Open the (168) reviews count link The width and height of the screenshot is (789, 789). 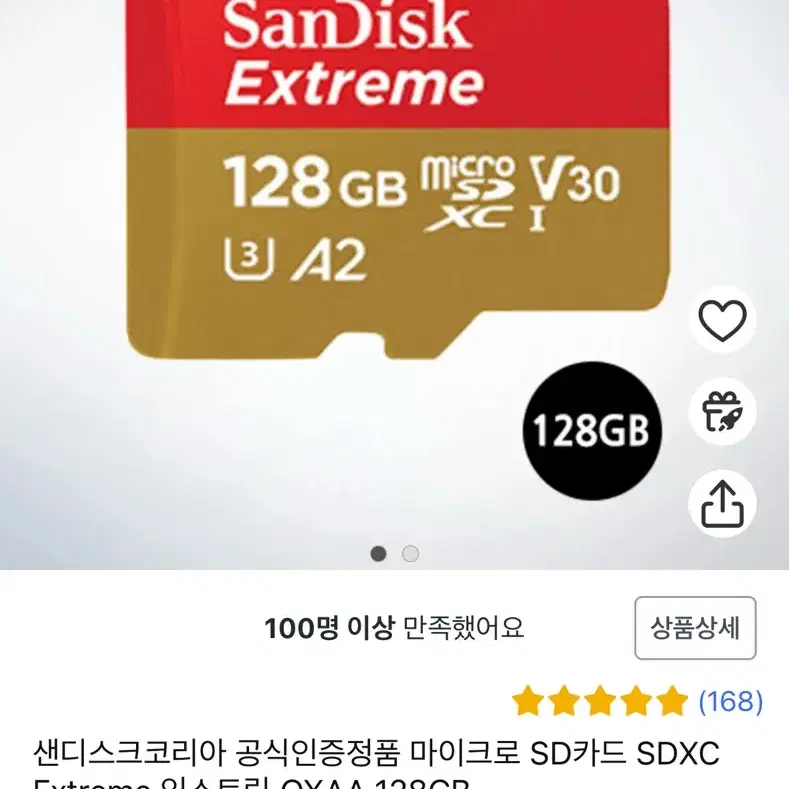(731, 701)
